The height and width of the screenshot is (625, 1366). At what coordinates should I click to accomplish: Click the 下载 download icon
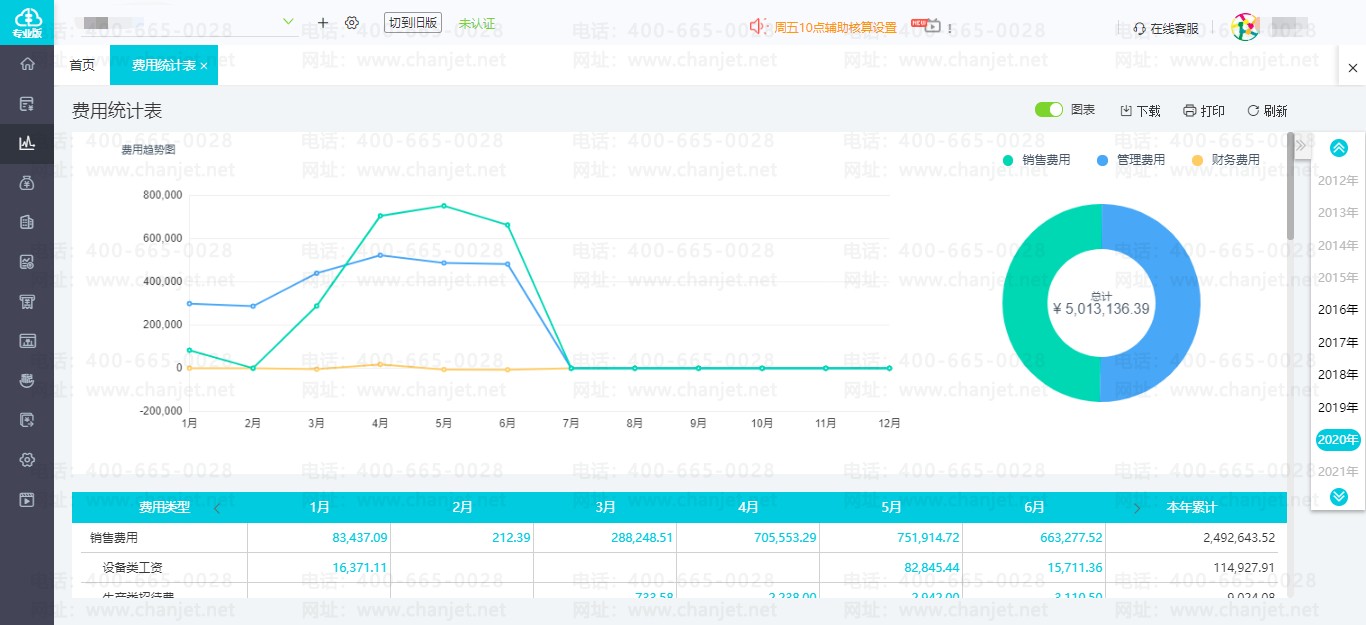(x=1126, y=111)
